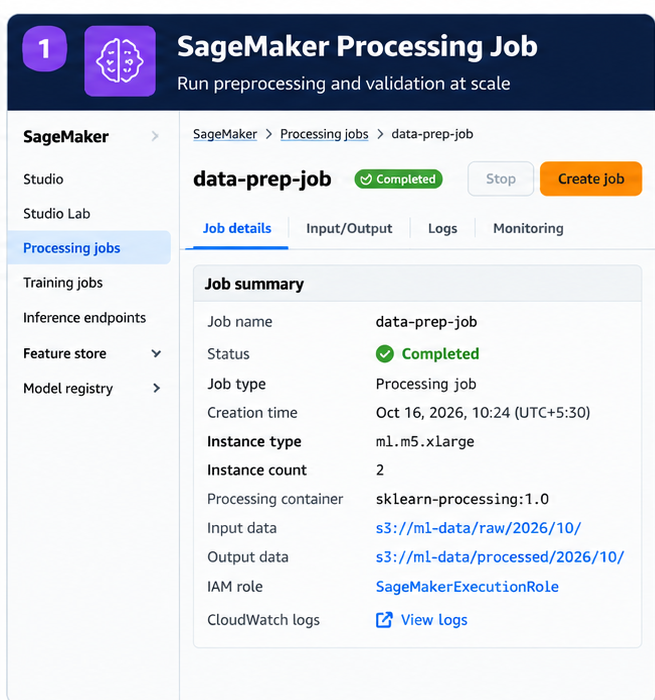Open the Logs tab
This screenshot has height=700, width=655.
point(442,228)
